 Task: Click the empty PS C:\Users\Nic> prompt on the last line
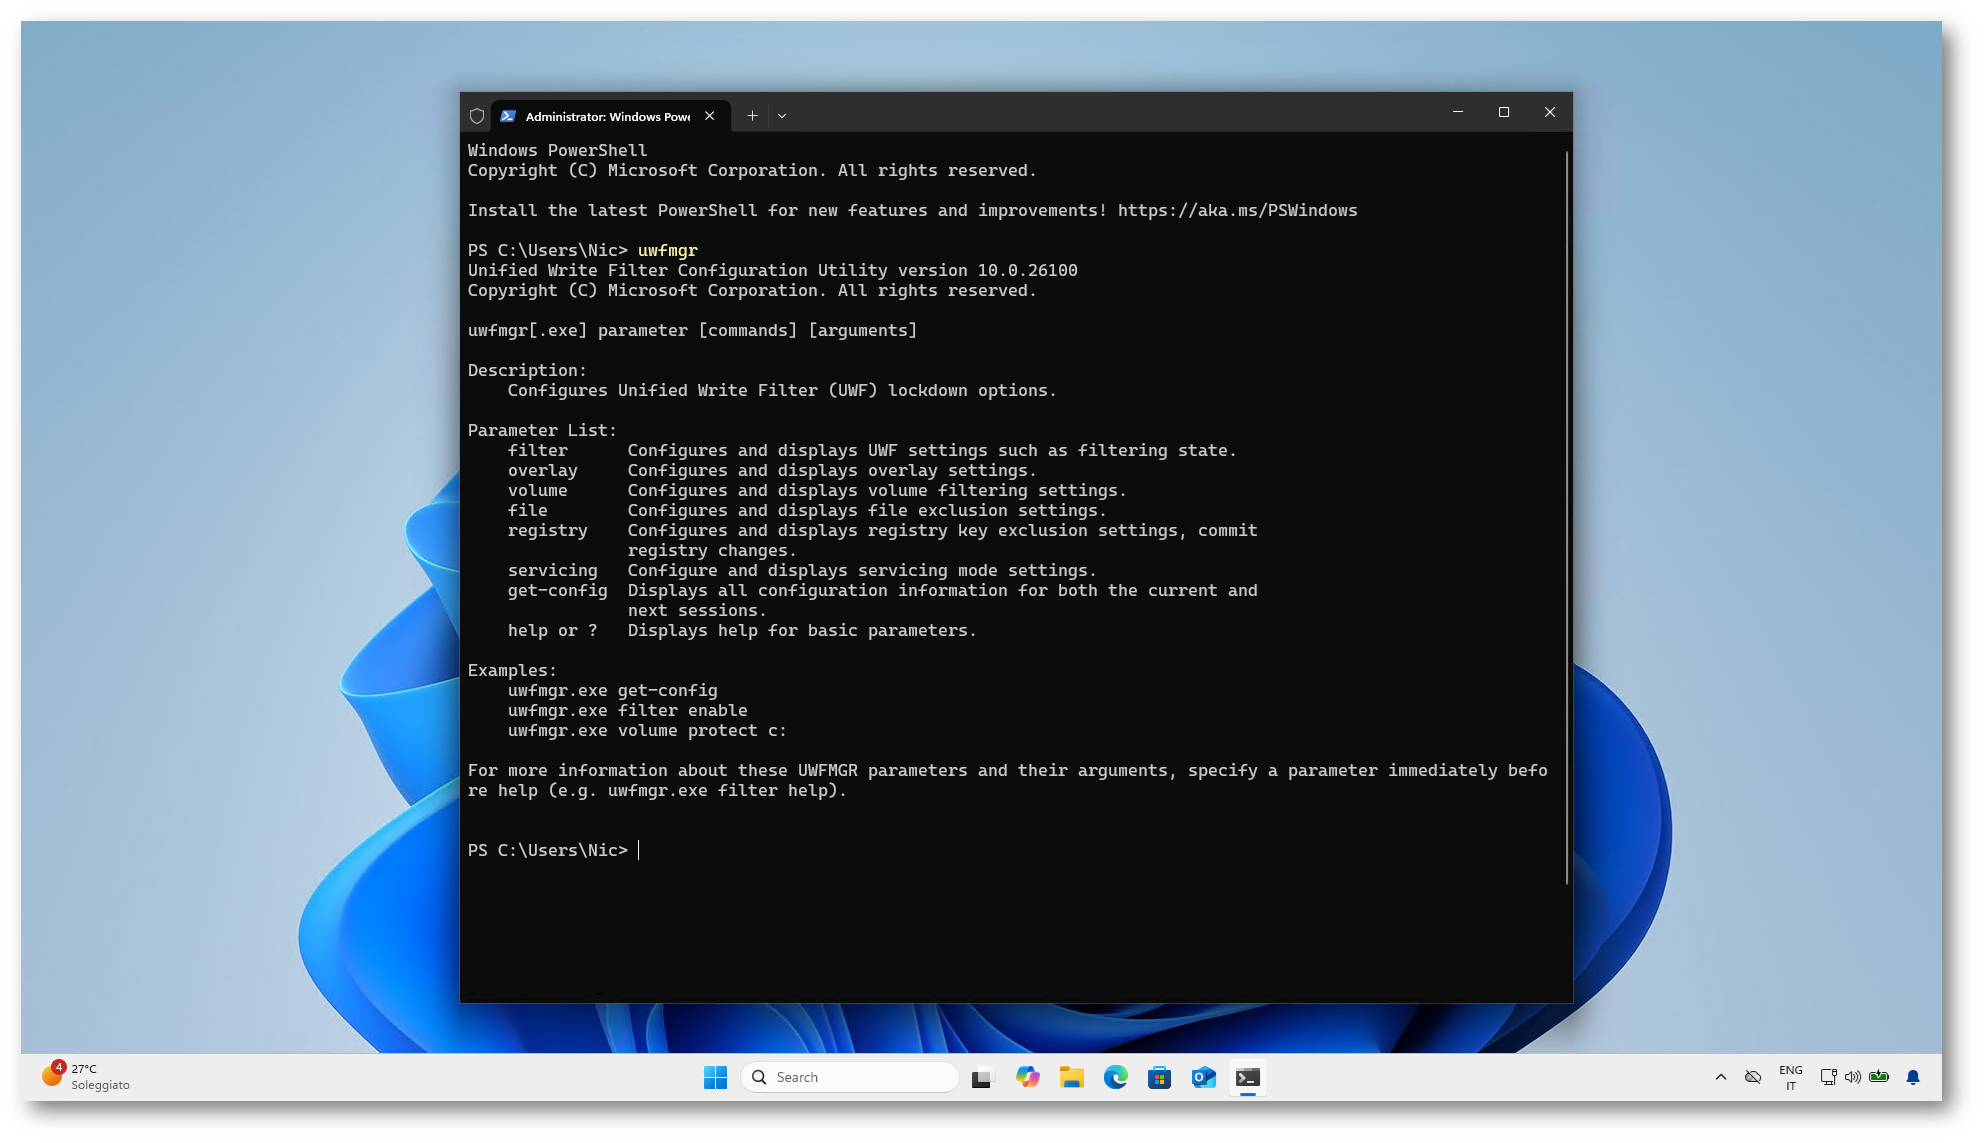[548, 851]
